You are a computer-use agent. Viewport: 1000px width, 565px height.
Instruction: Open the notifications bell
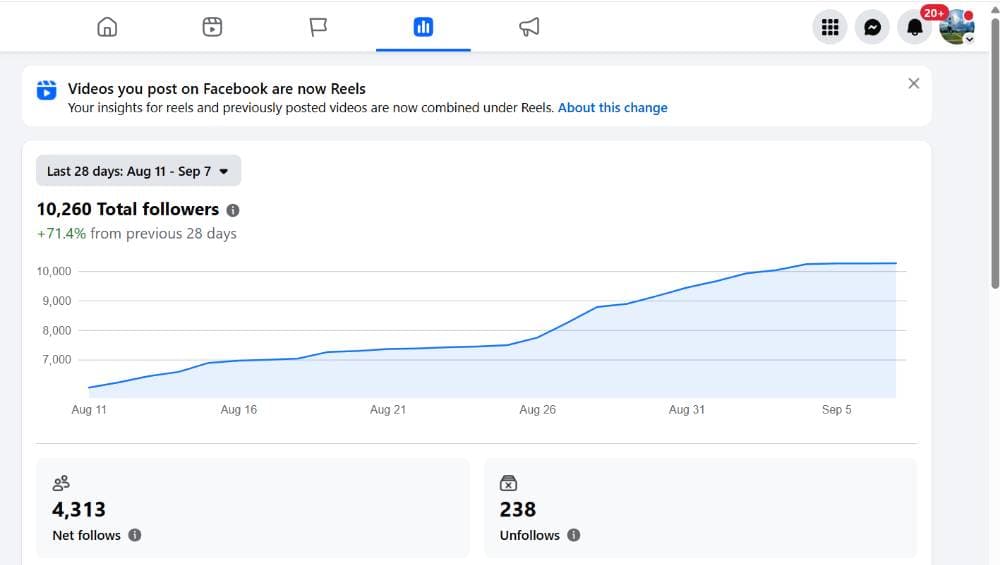point(915,27)
